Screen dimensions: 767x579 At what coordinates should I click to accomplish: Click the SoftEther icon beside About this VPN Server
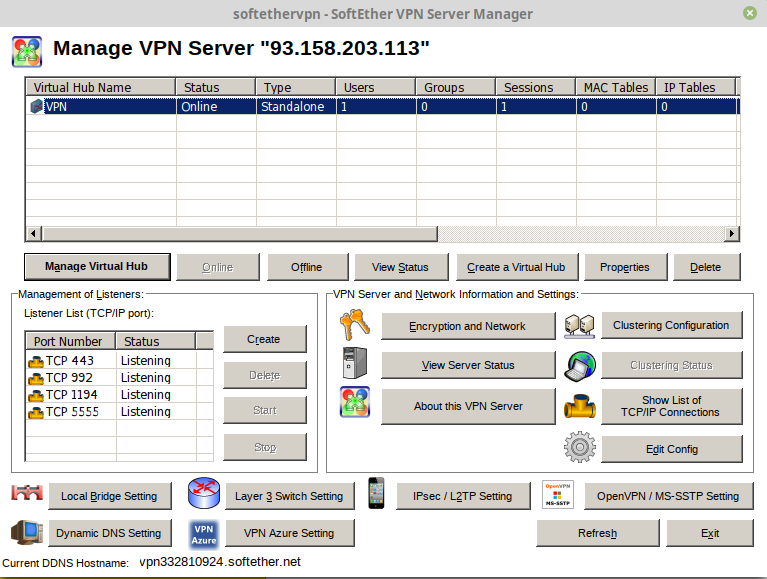[x=355, y=402]
